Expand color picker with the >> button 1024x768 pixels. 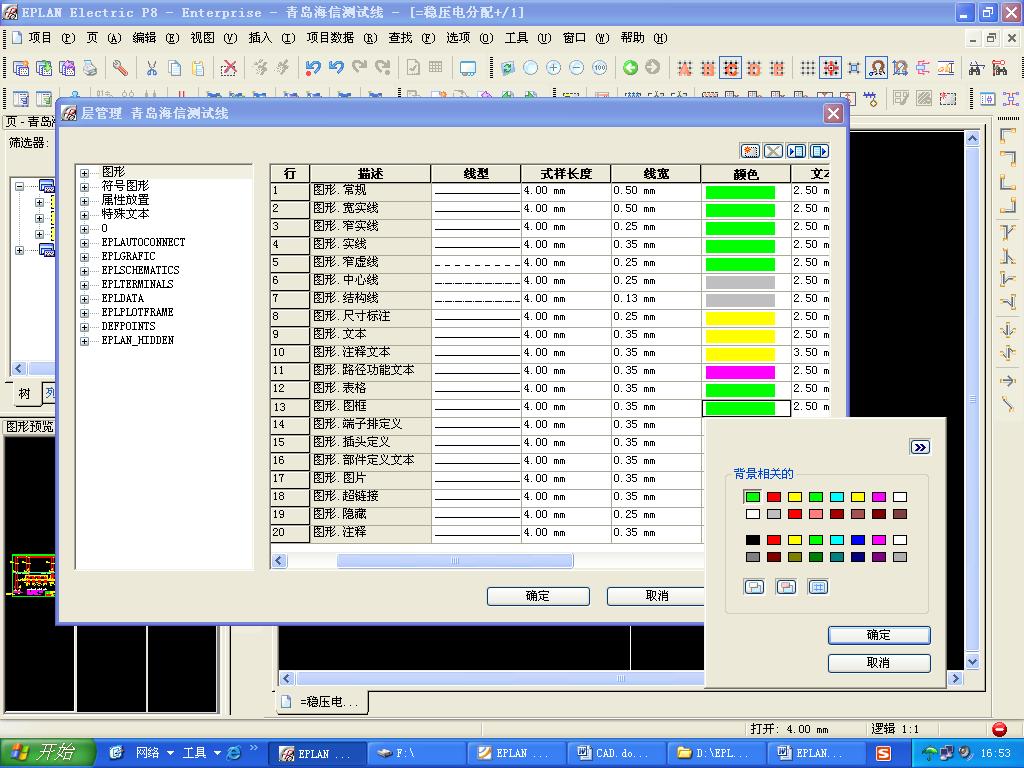pos(920,447)
